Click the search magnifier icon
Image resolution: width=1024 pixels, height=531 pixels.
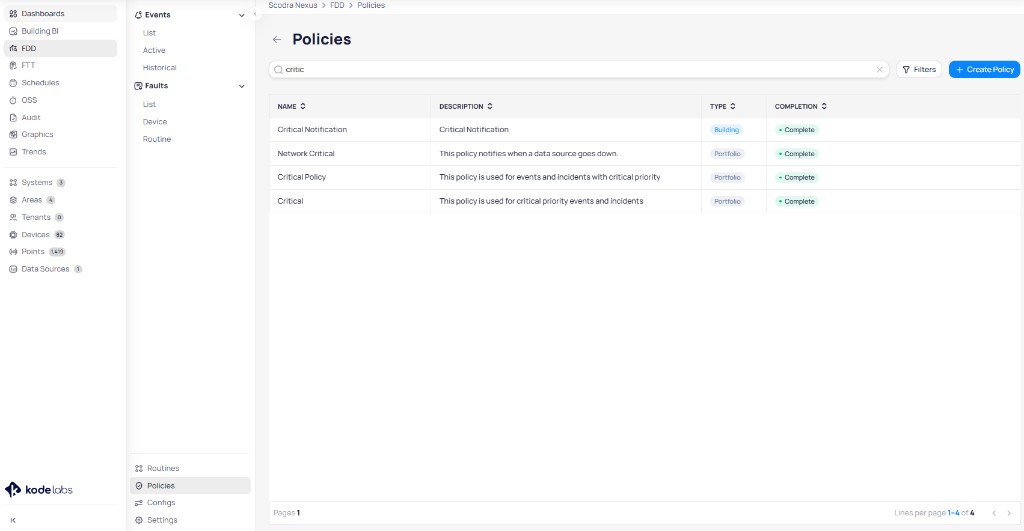tap(278, 69)
